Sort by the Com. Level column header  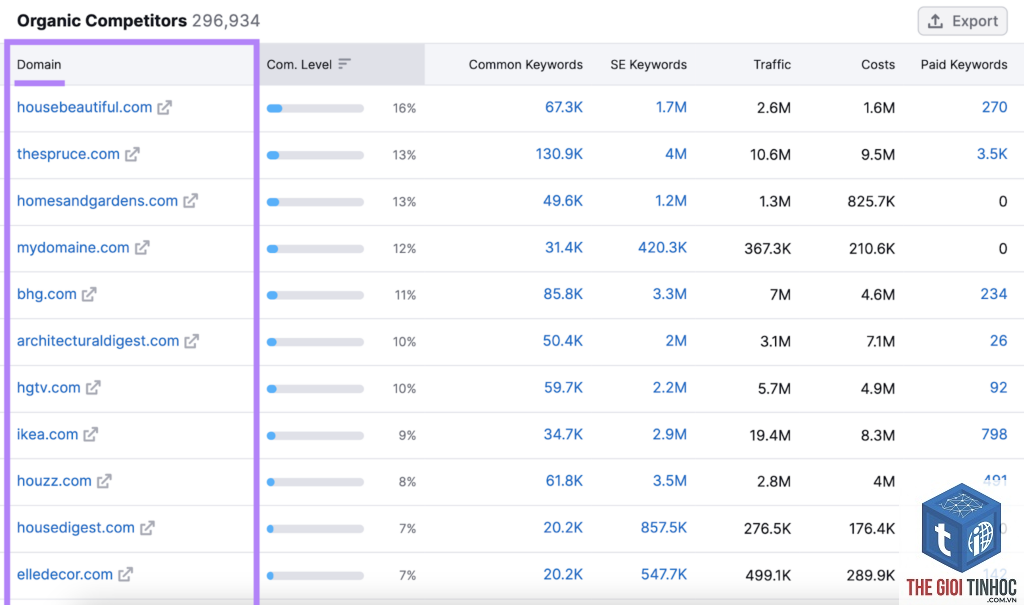tap(299, 65)
